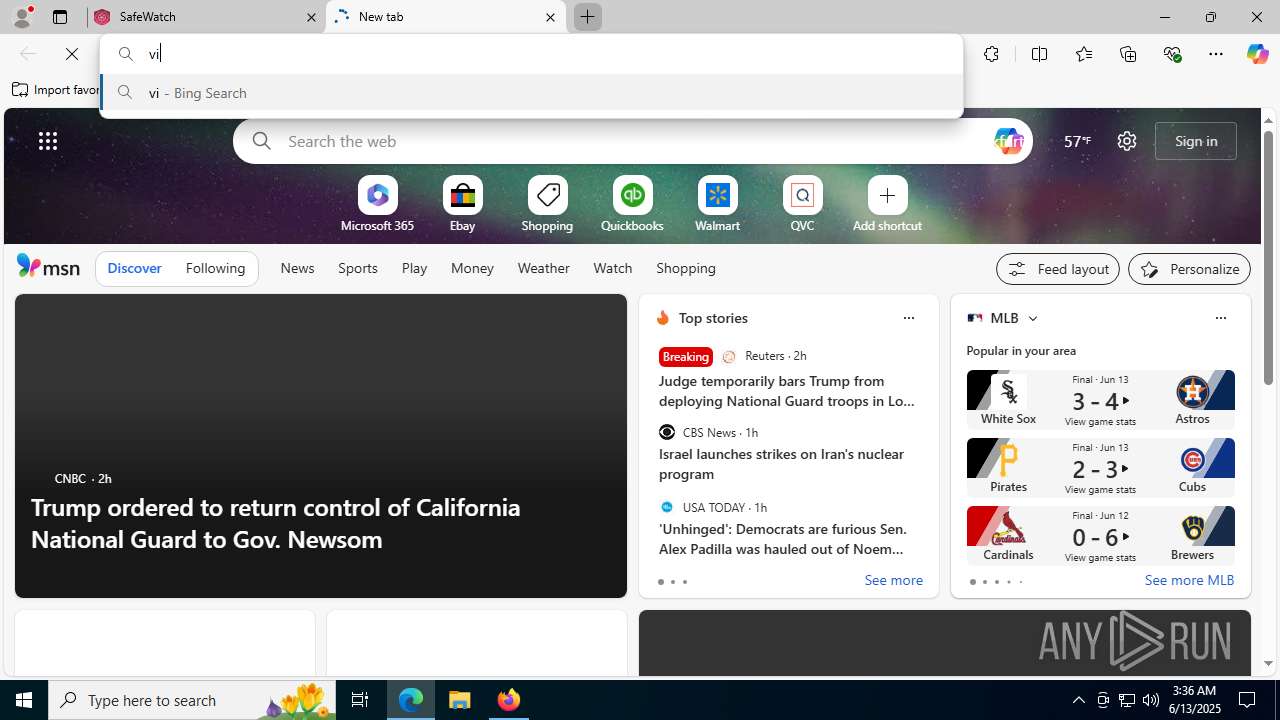Open the Windows Start menu
This screenshot has height=720, width=1280.
click(x=24, y=700)
